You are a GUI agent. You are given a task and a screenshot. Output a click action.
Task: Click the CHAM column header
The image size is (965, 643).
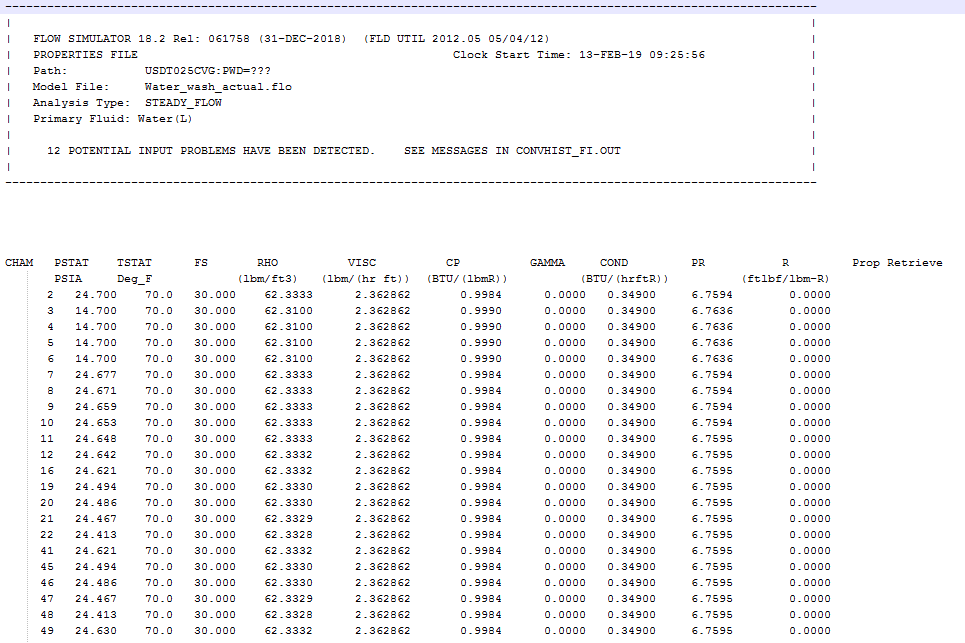pos(19,263)
